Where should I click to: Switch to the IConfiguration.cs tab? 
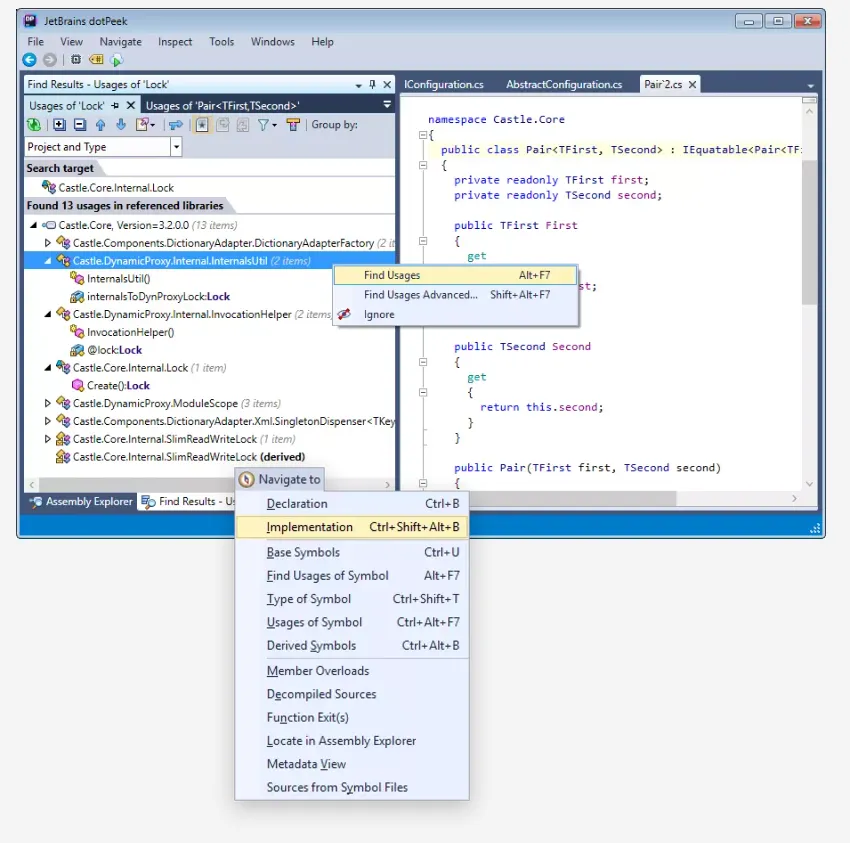click(x=443, y=85)
